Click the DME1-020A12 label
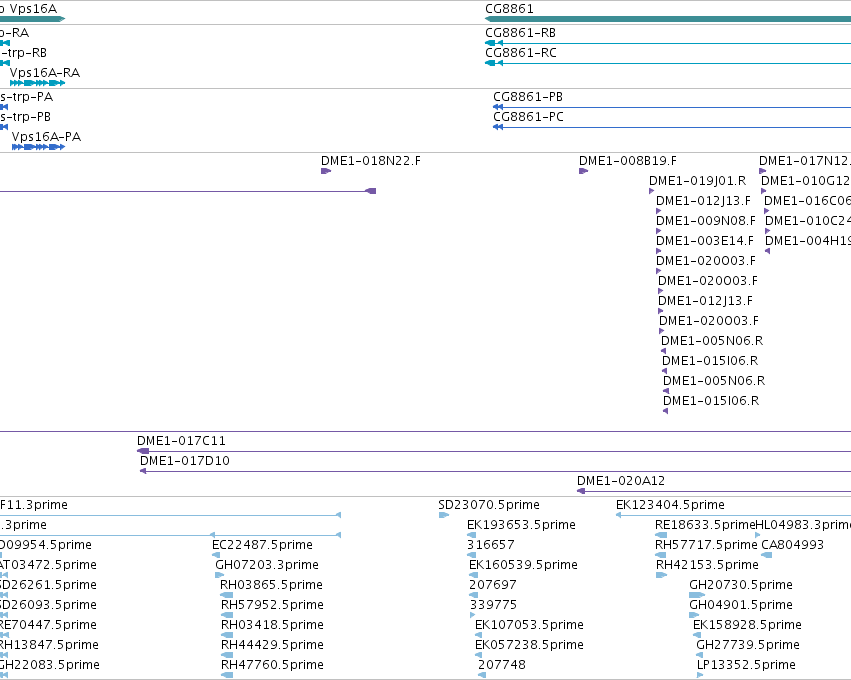The height and width of the screenshot is (680, 851). click(621, 481)
